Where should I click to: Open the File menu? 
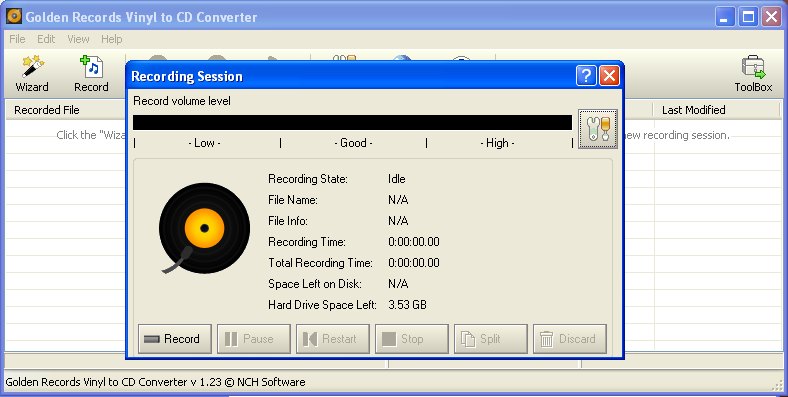(x=17, y=39)
